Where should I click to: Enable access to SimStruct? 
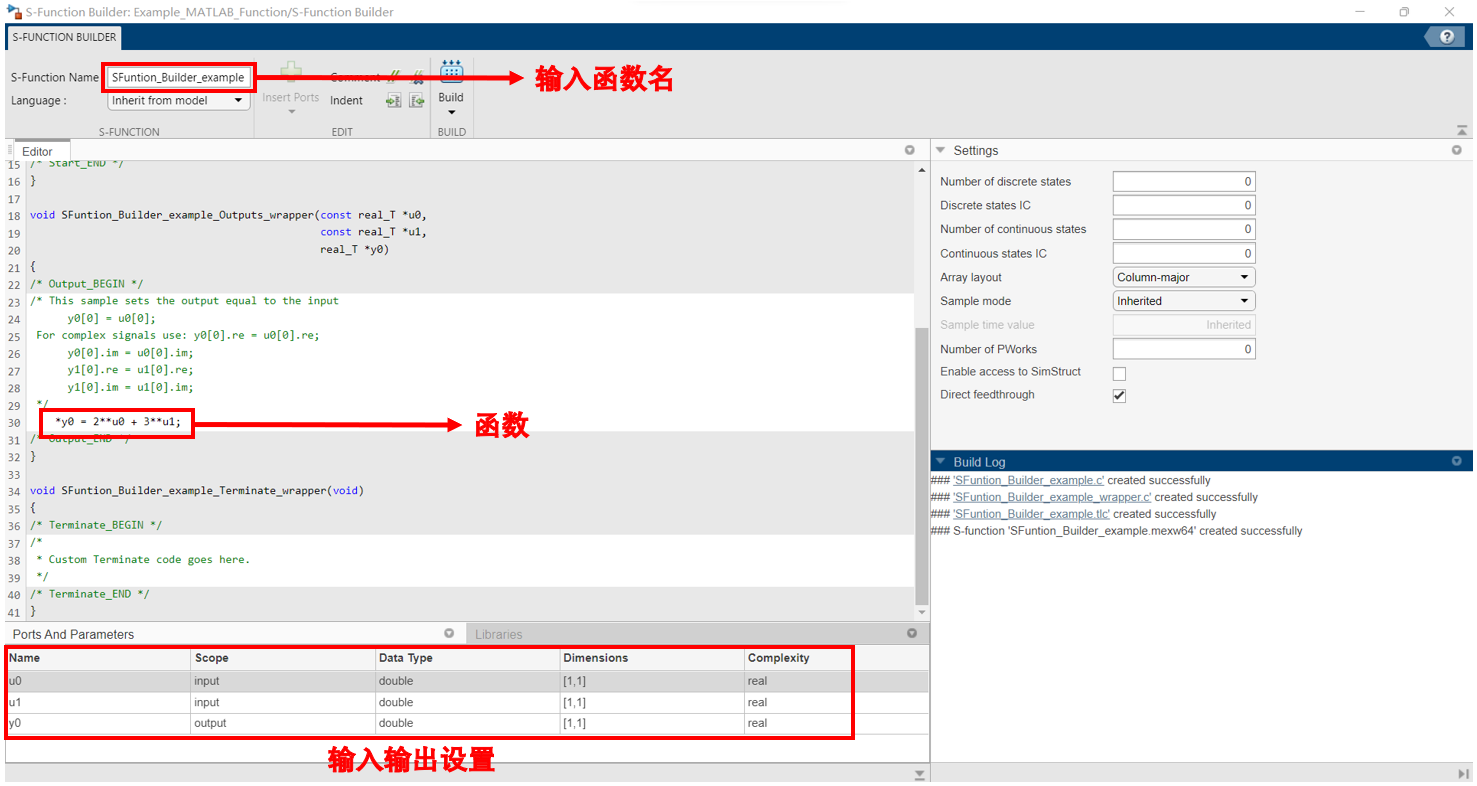(1119, 372)
